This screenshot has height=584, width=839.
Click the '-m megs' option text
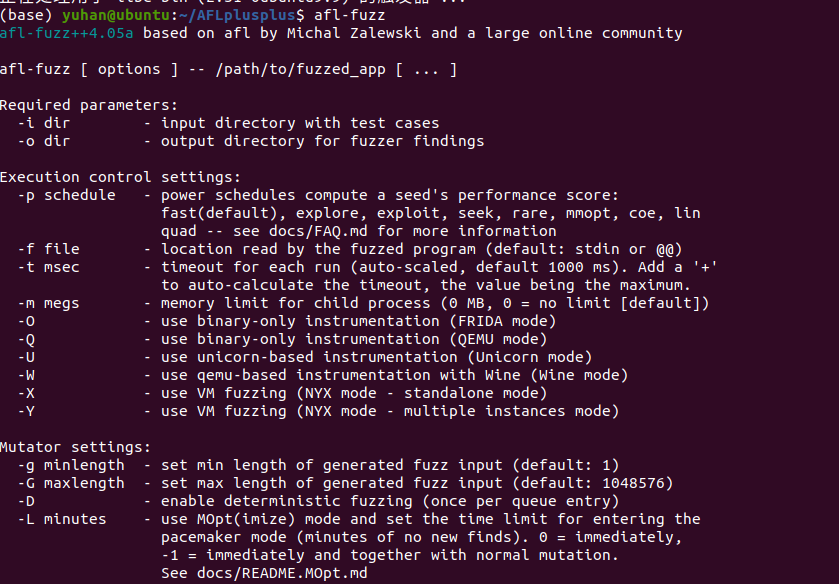pyautogui.click(x=48, y=303)
